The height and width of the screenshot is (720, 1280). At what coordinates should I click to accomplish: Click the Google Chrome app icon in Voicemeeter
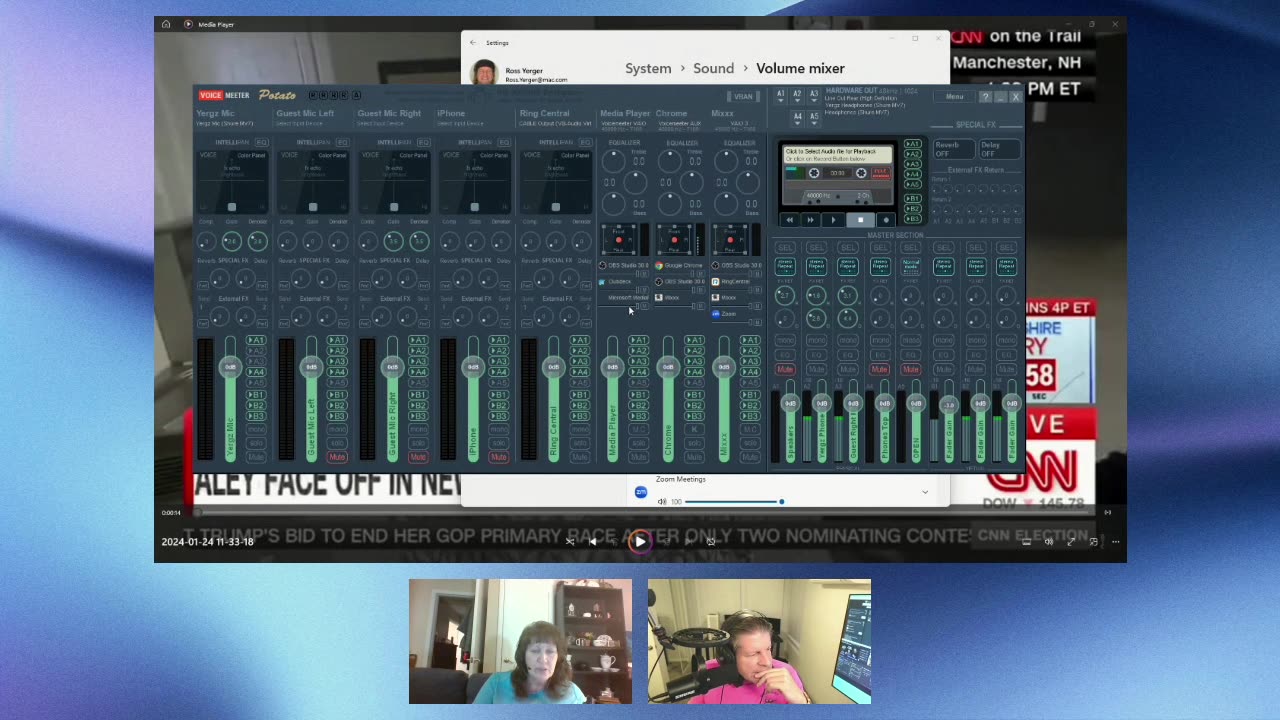pyautogui.click(x=658, y=265)
